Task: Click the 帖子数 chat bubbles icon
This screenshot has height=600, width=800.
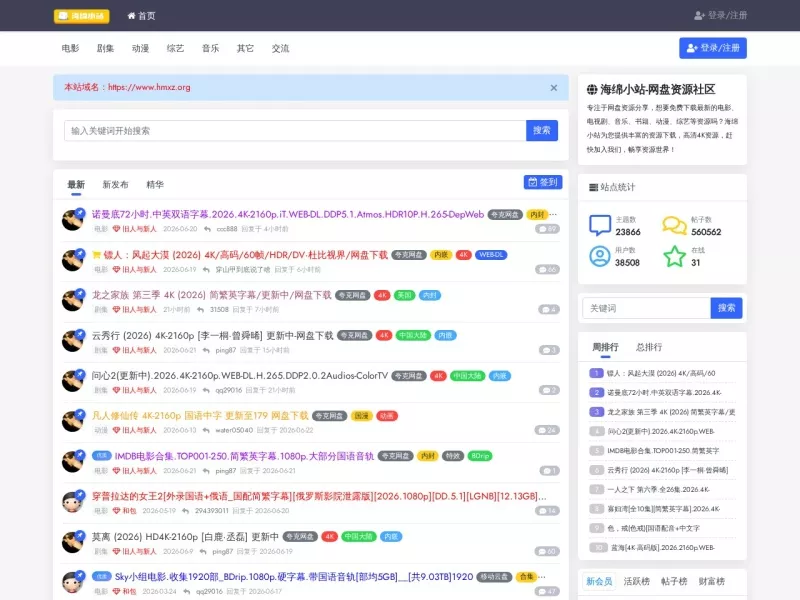Action: point(674,225)
